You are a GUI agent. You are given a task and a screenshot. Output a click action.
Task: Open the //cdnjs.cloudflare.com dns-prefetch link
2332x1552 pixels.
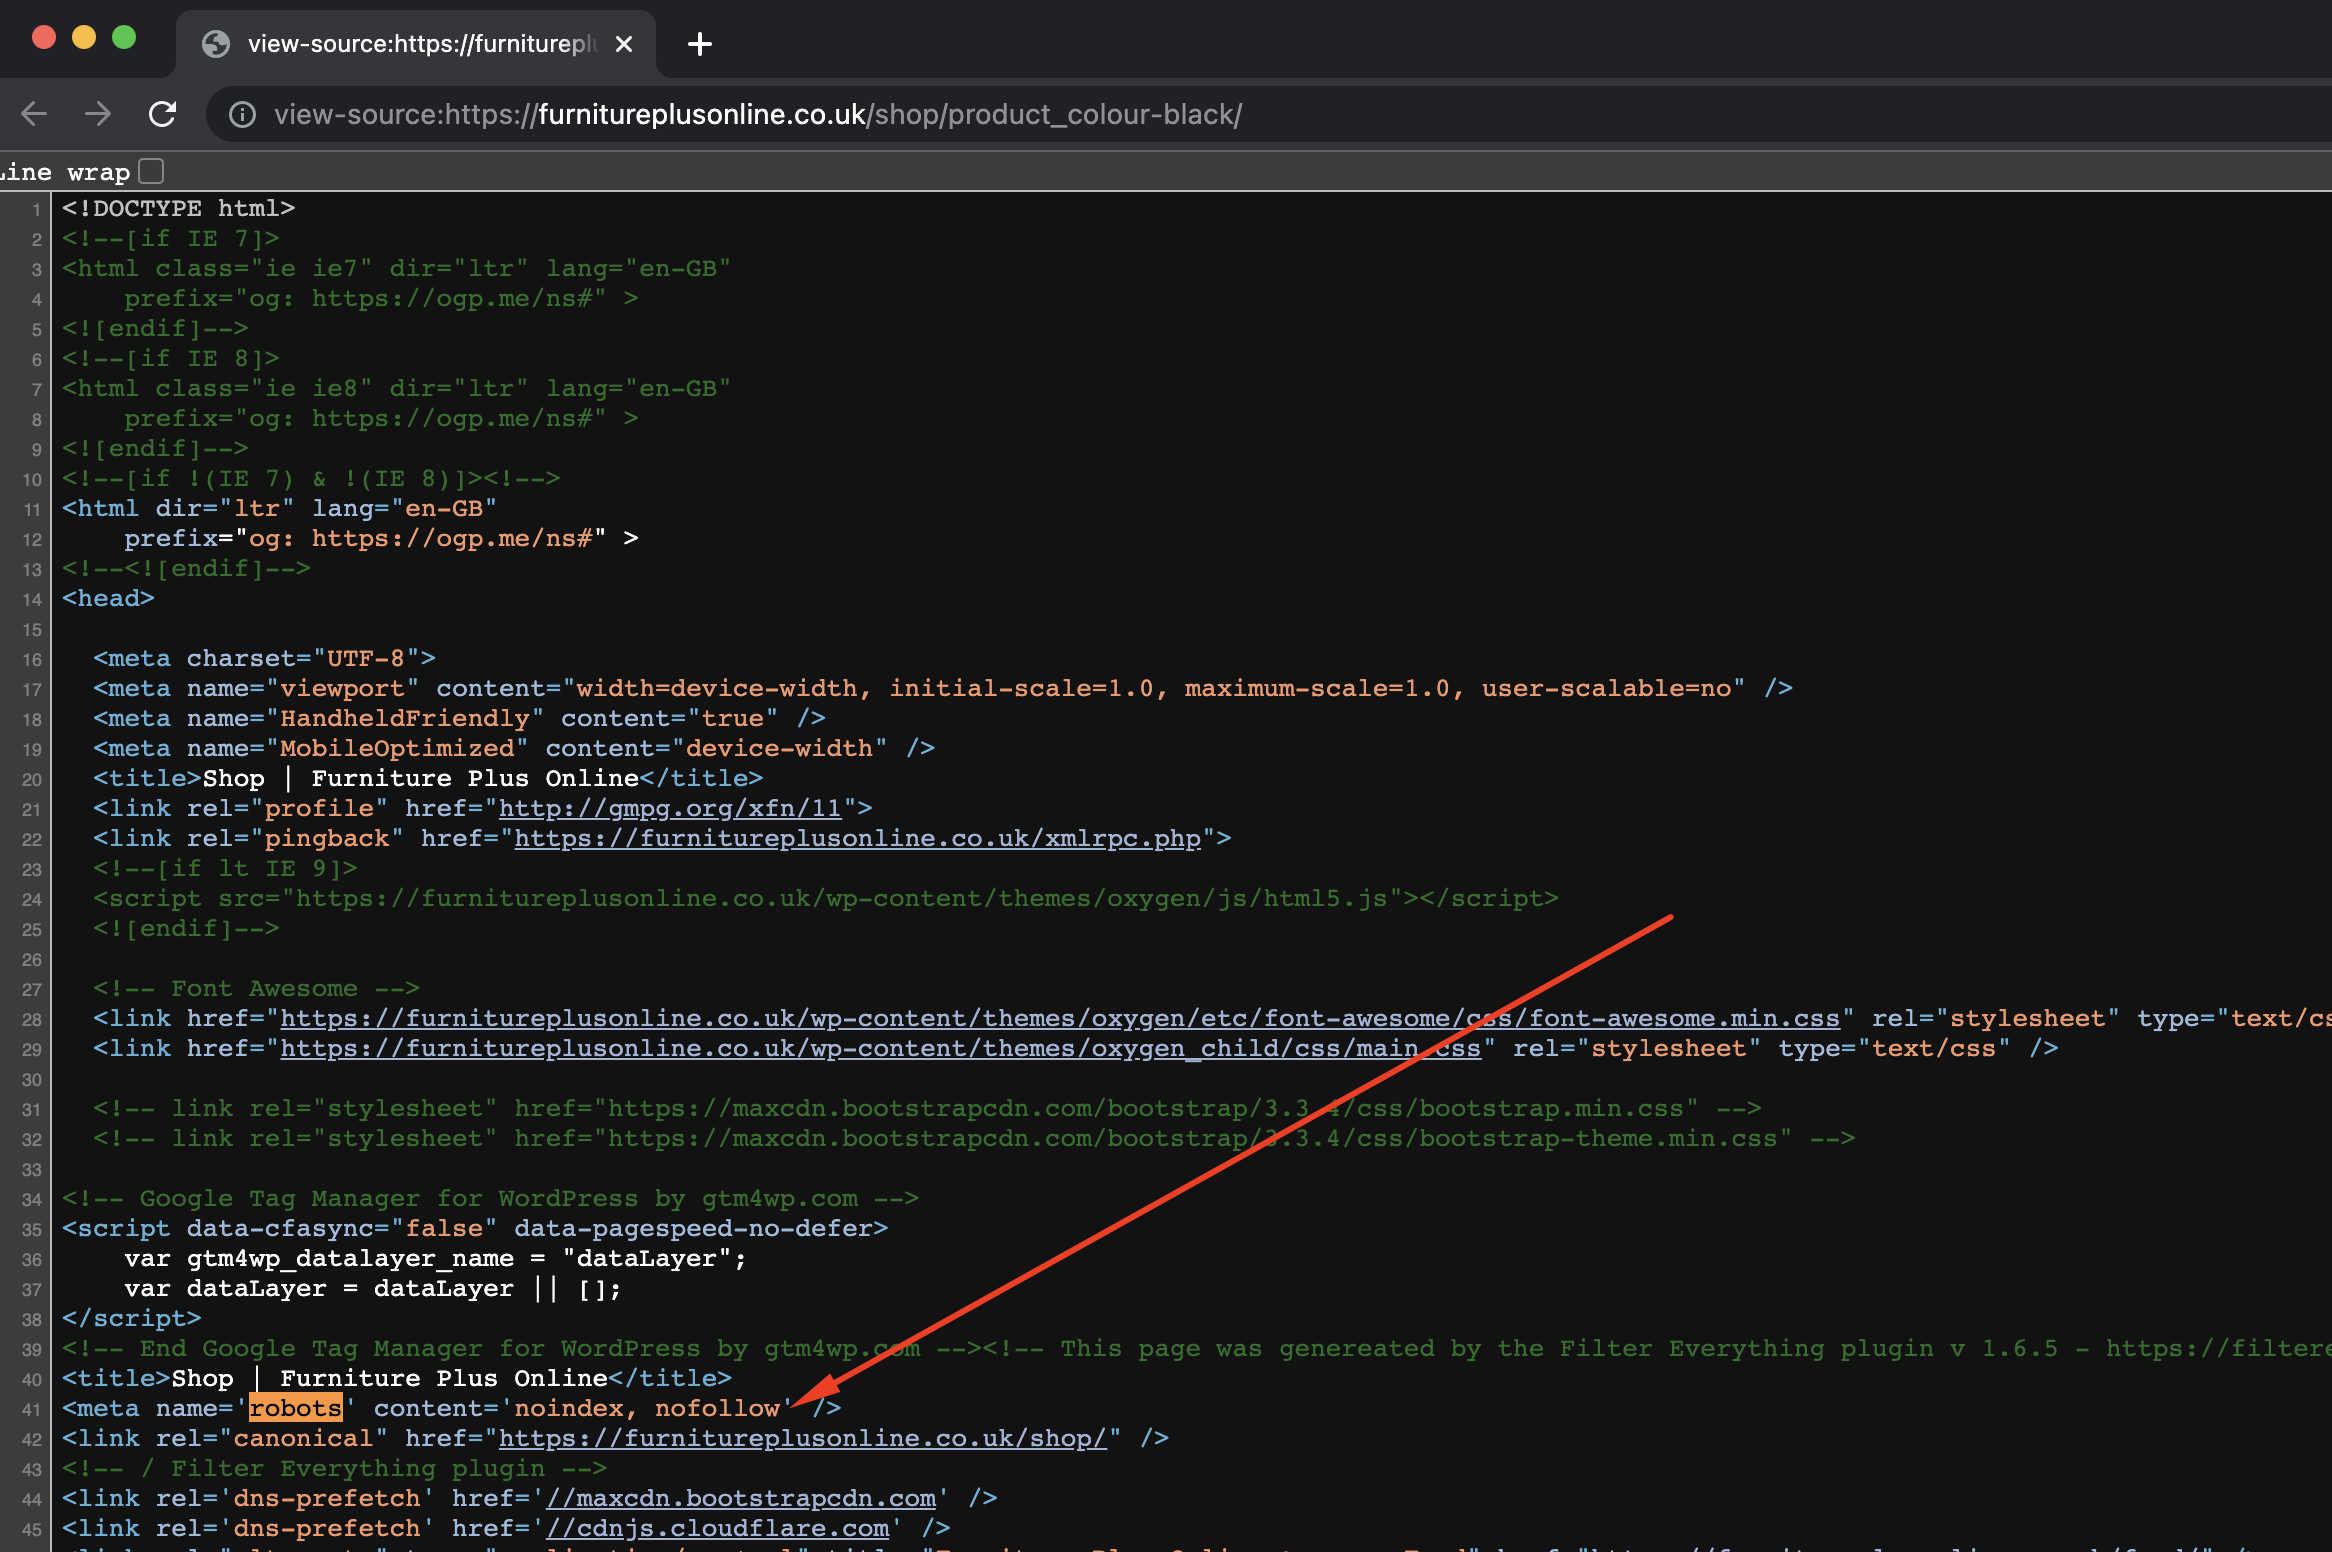tap(717, 1528)
